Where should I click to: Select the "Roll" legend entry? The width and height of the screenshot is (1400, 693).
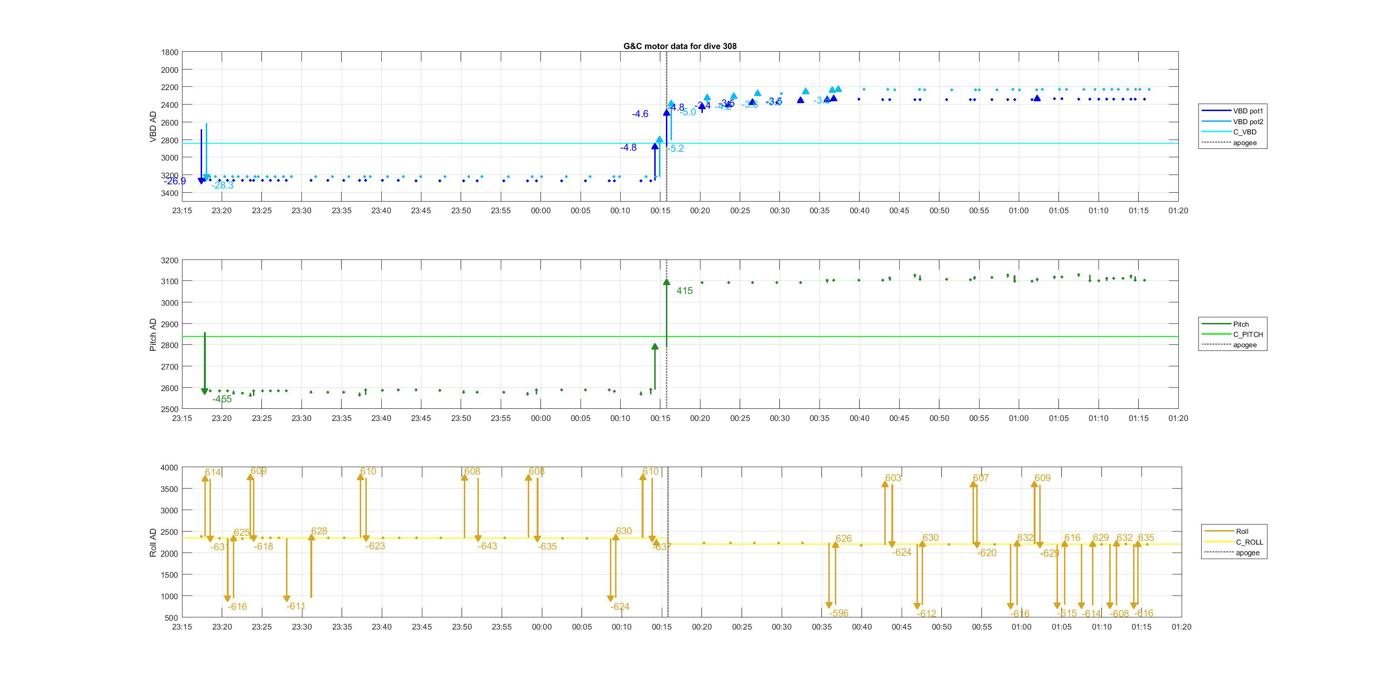point(1227,531)
